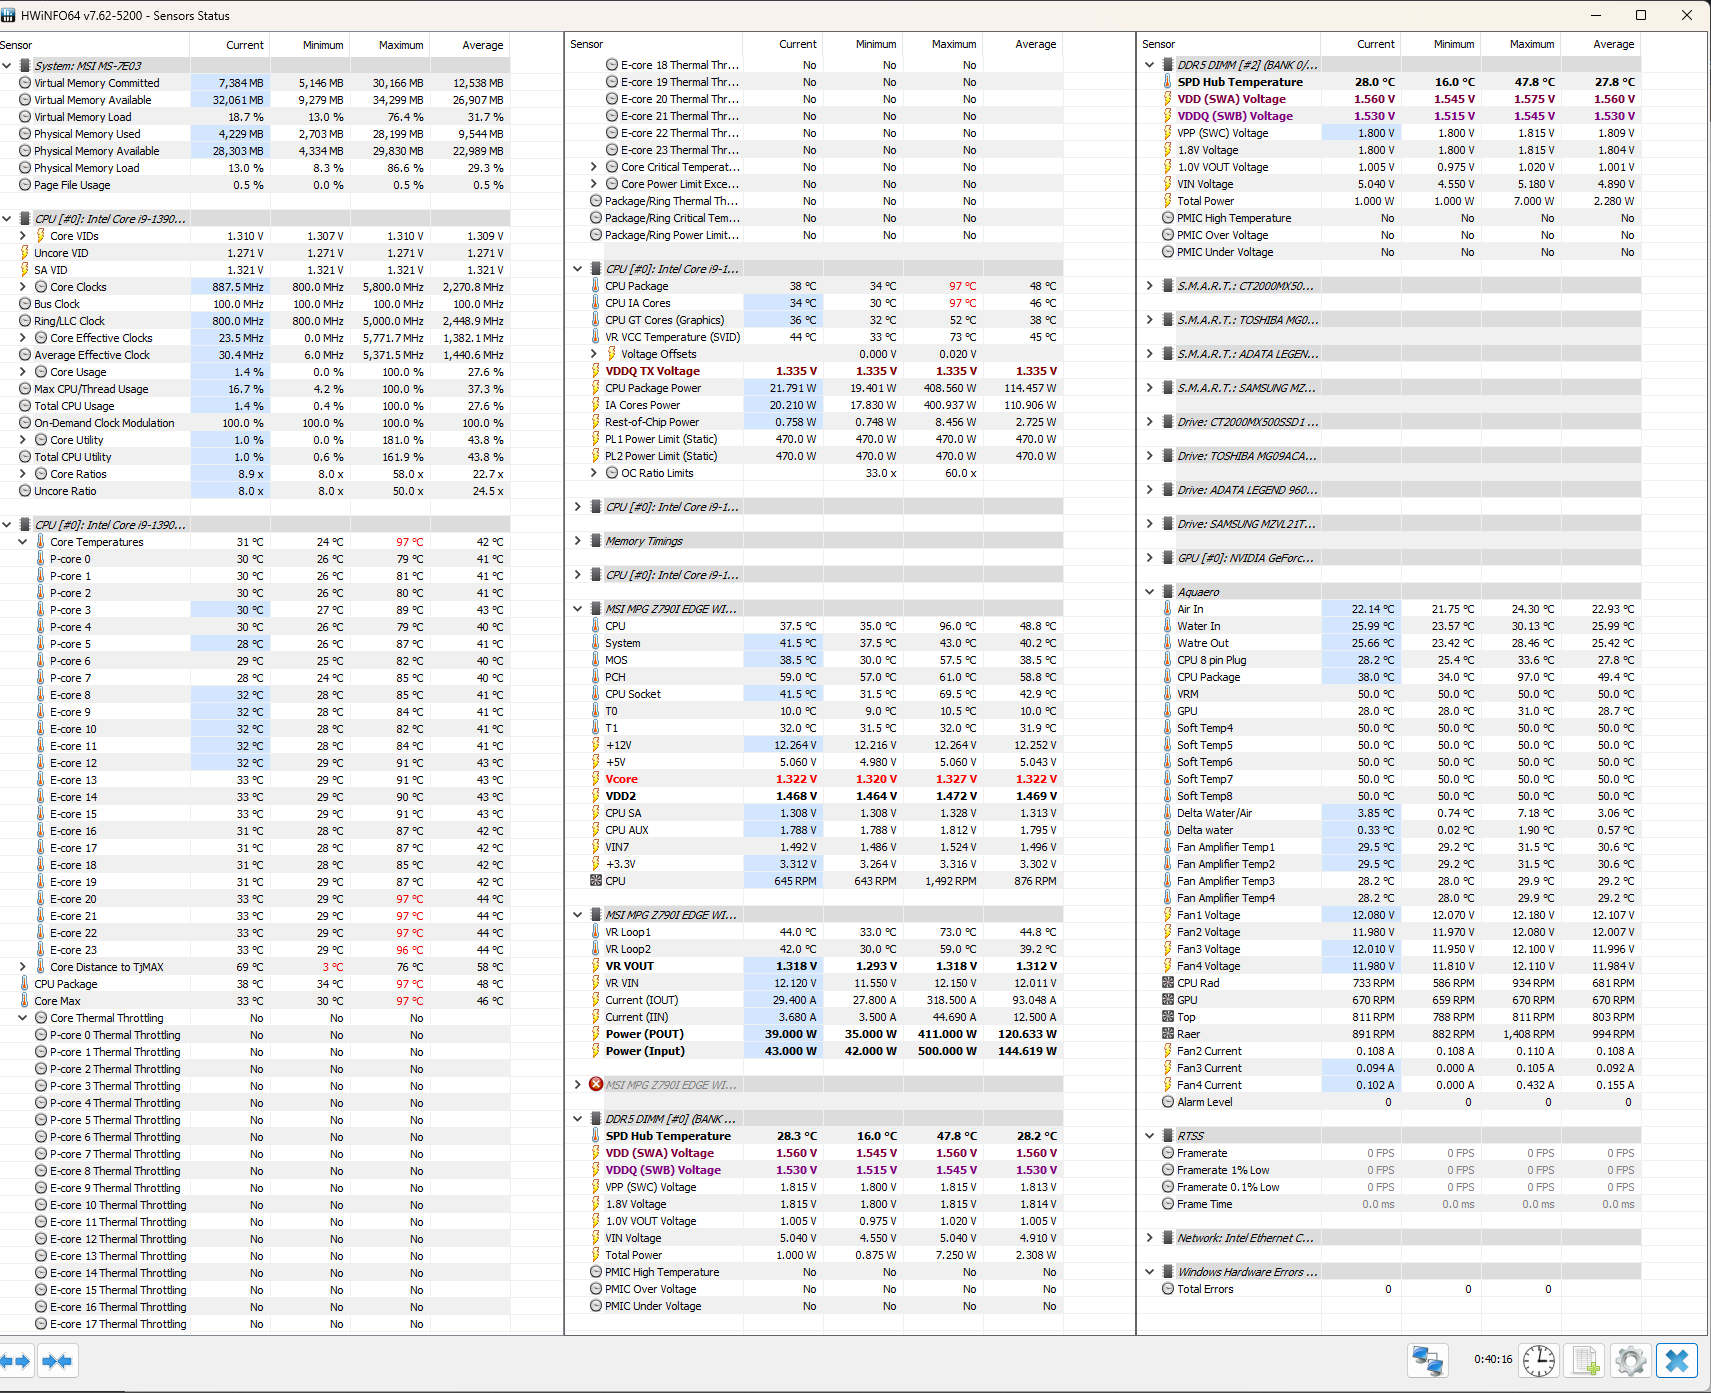Click the fan icon beside Raer
The image size is (1711, 1393).
tap(1167, 1034)
